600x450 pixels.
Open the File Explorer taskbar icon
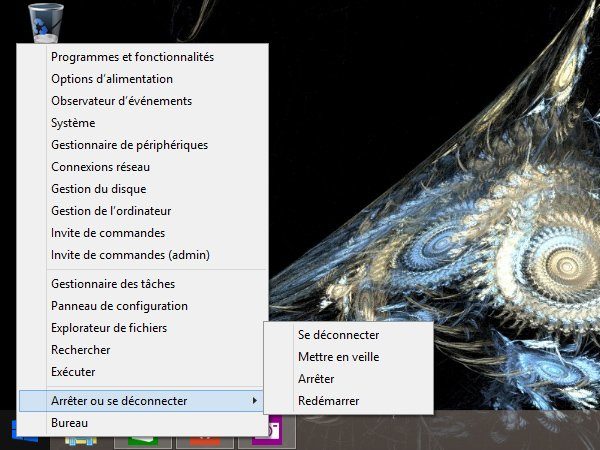[80, 442]
